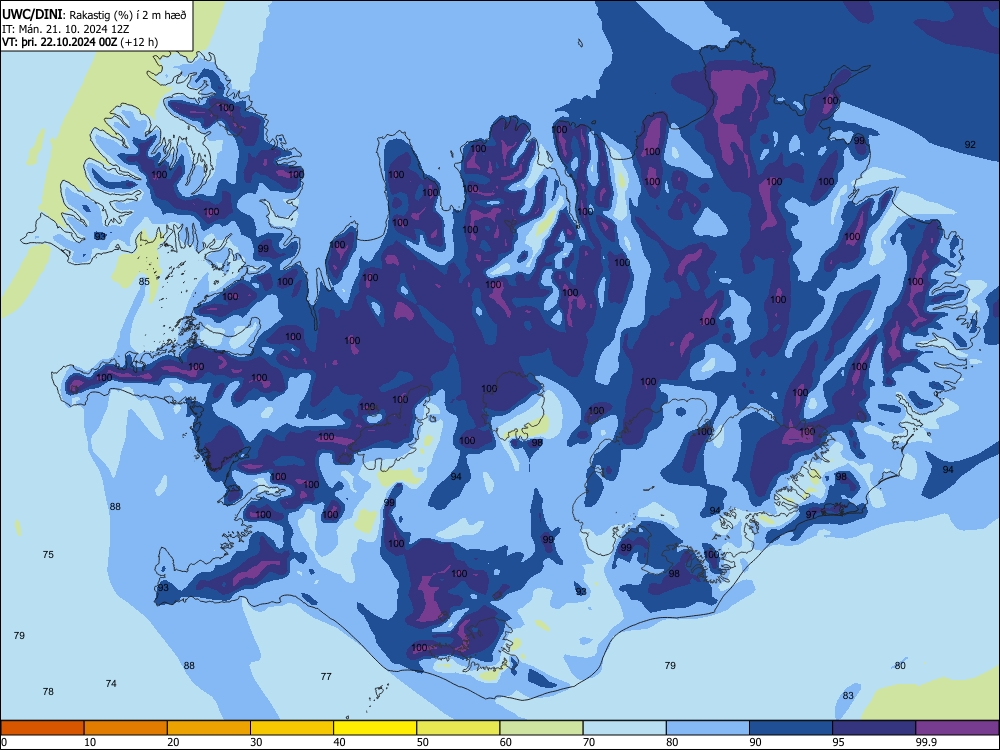Click the '60' legend tick label
The height and width of the screenshot is (750, 1000).
pos(506,742)
